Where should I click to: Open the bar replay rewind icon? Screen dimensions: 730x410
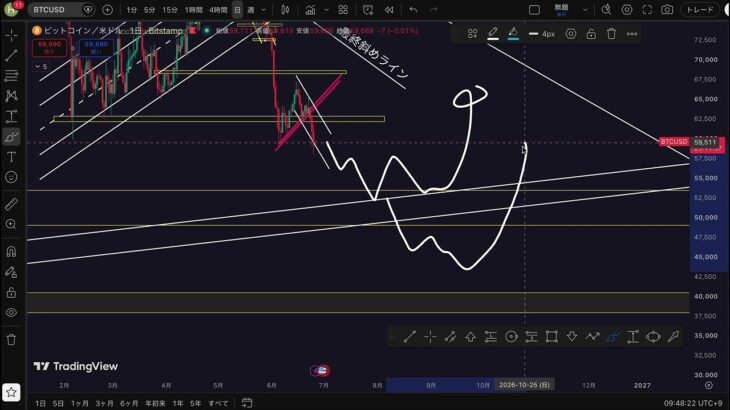389,10
